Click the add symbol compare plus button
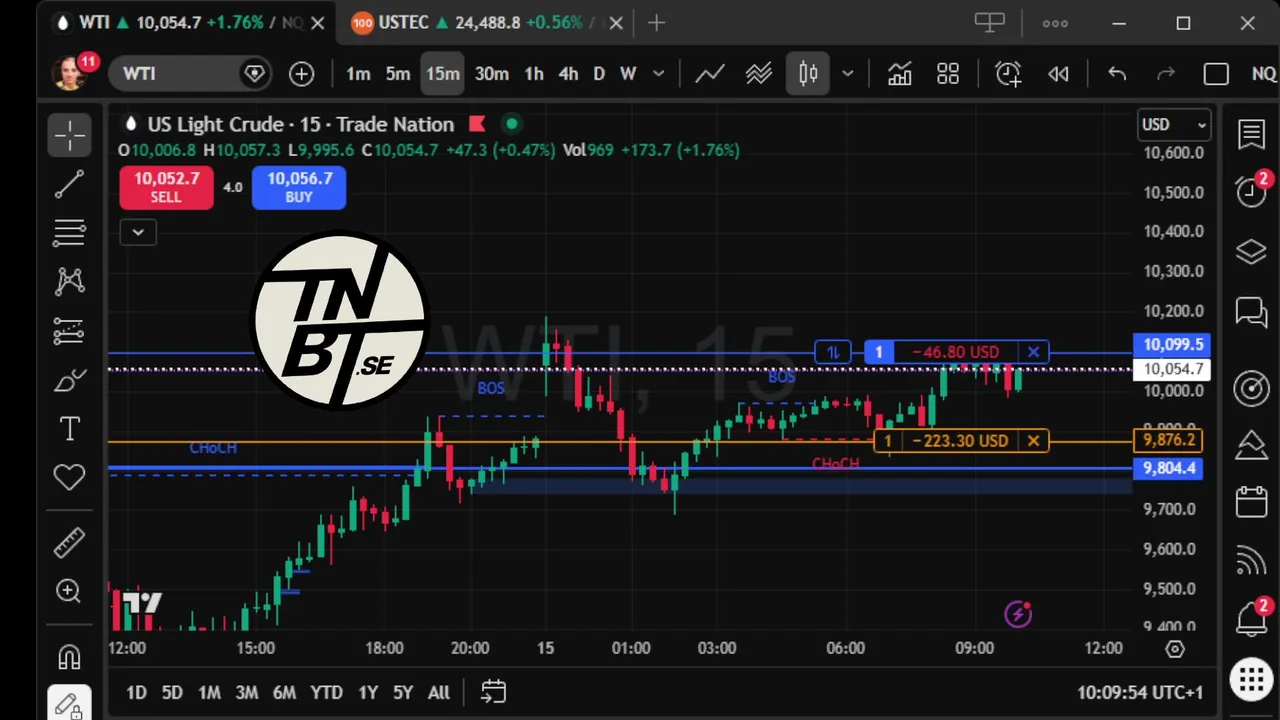The height and width of the screenshot is (720, 1280). [x=301, y=73]
